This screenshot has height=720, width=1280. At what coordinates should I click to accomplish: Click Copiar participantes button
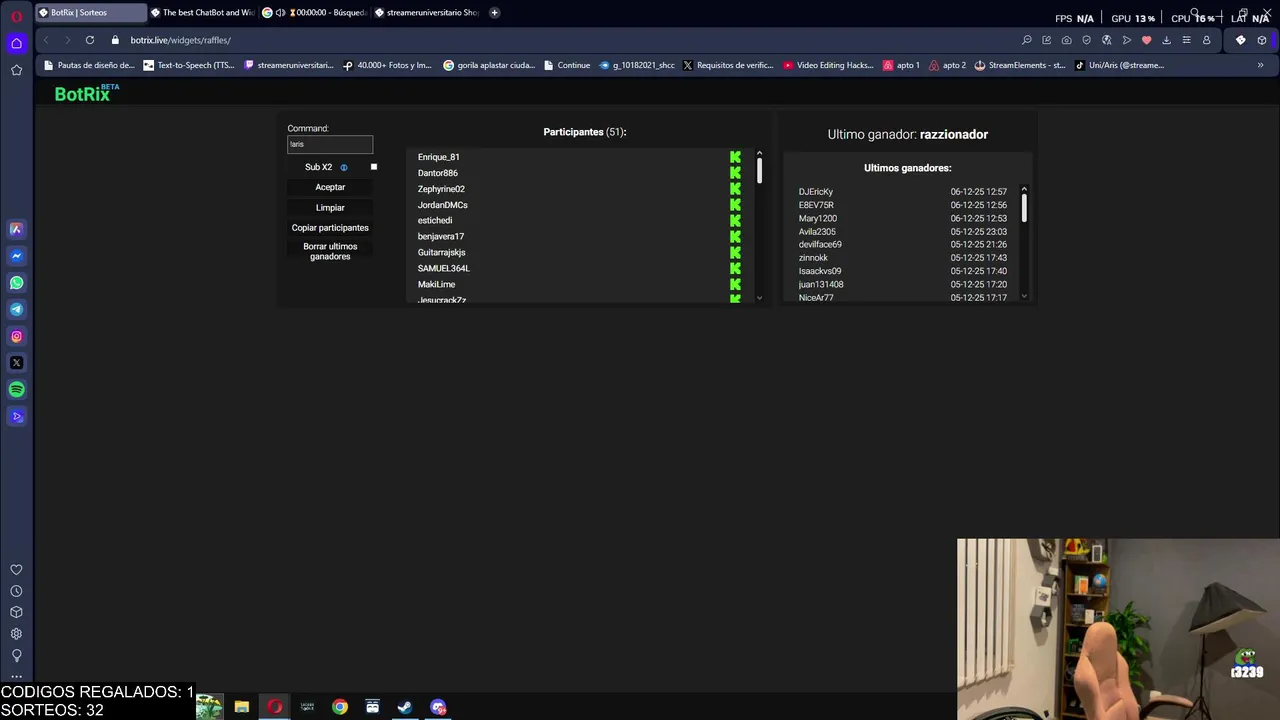click(330, 228)
